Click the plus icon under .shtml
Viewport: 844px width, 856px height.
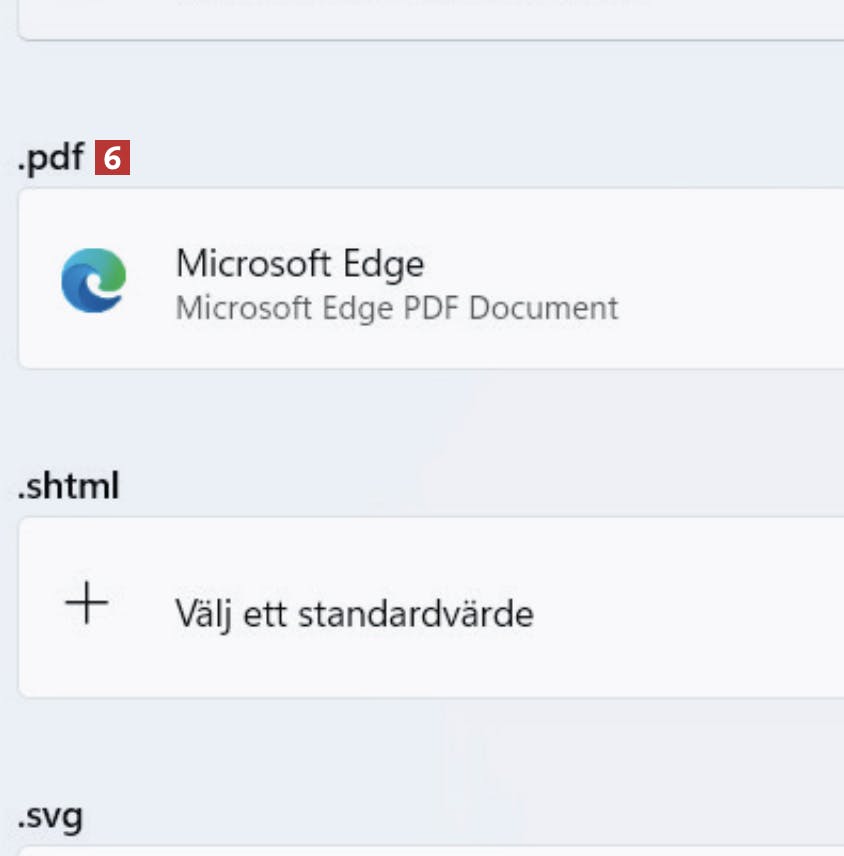[87, 605]
